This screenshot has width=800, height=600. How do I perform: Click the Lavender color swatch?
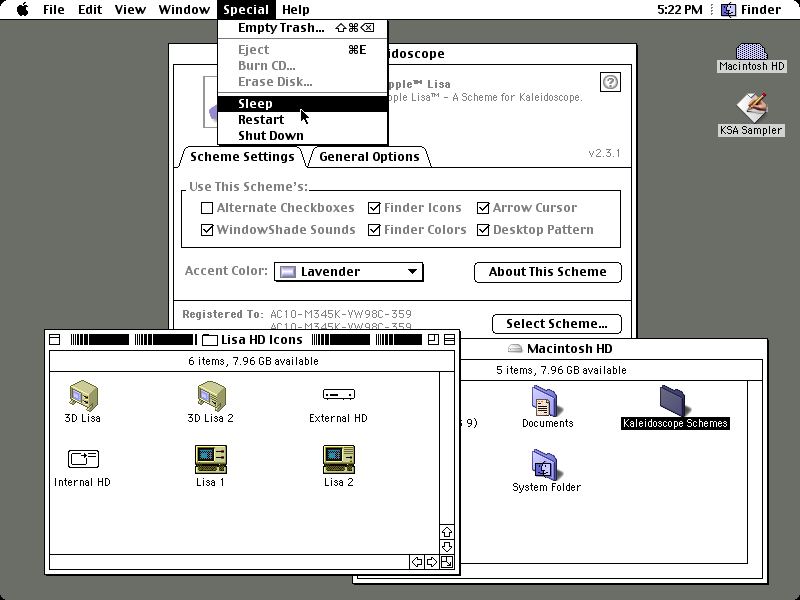(x=288, y=271)
